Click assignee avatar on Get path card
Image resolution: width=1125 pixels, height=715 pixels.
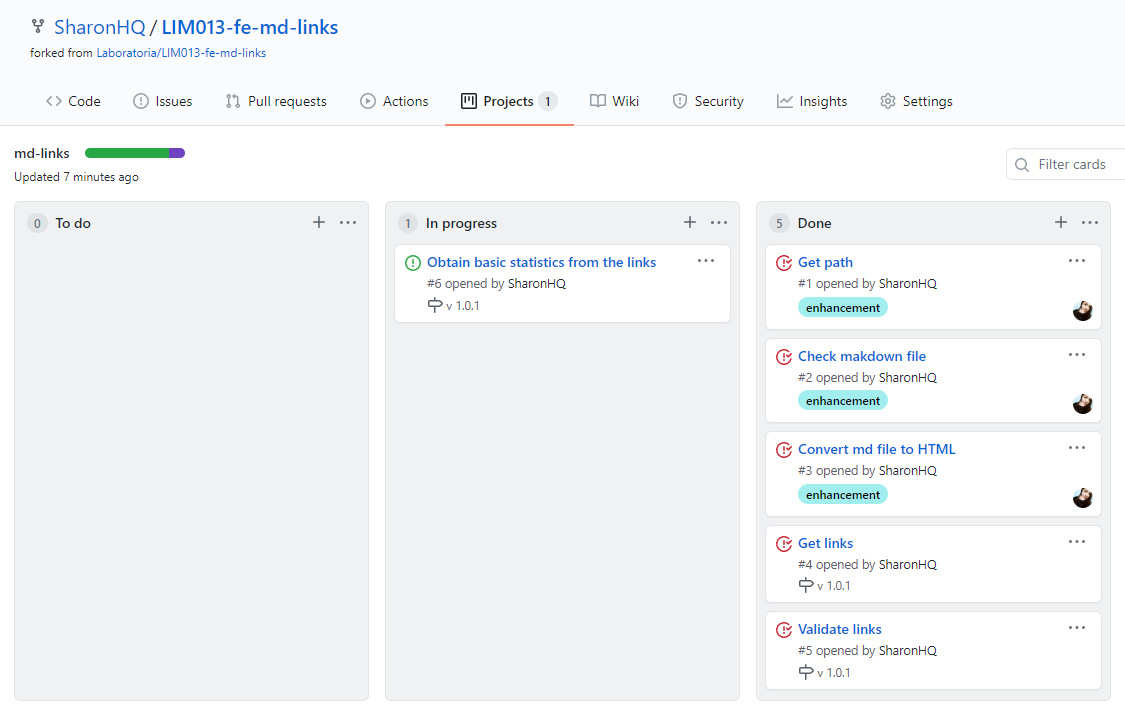[x=1083, y=311]
